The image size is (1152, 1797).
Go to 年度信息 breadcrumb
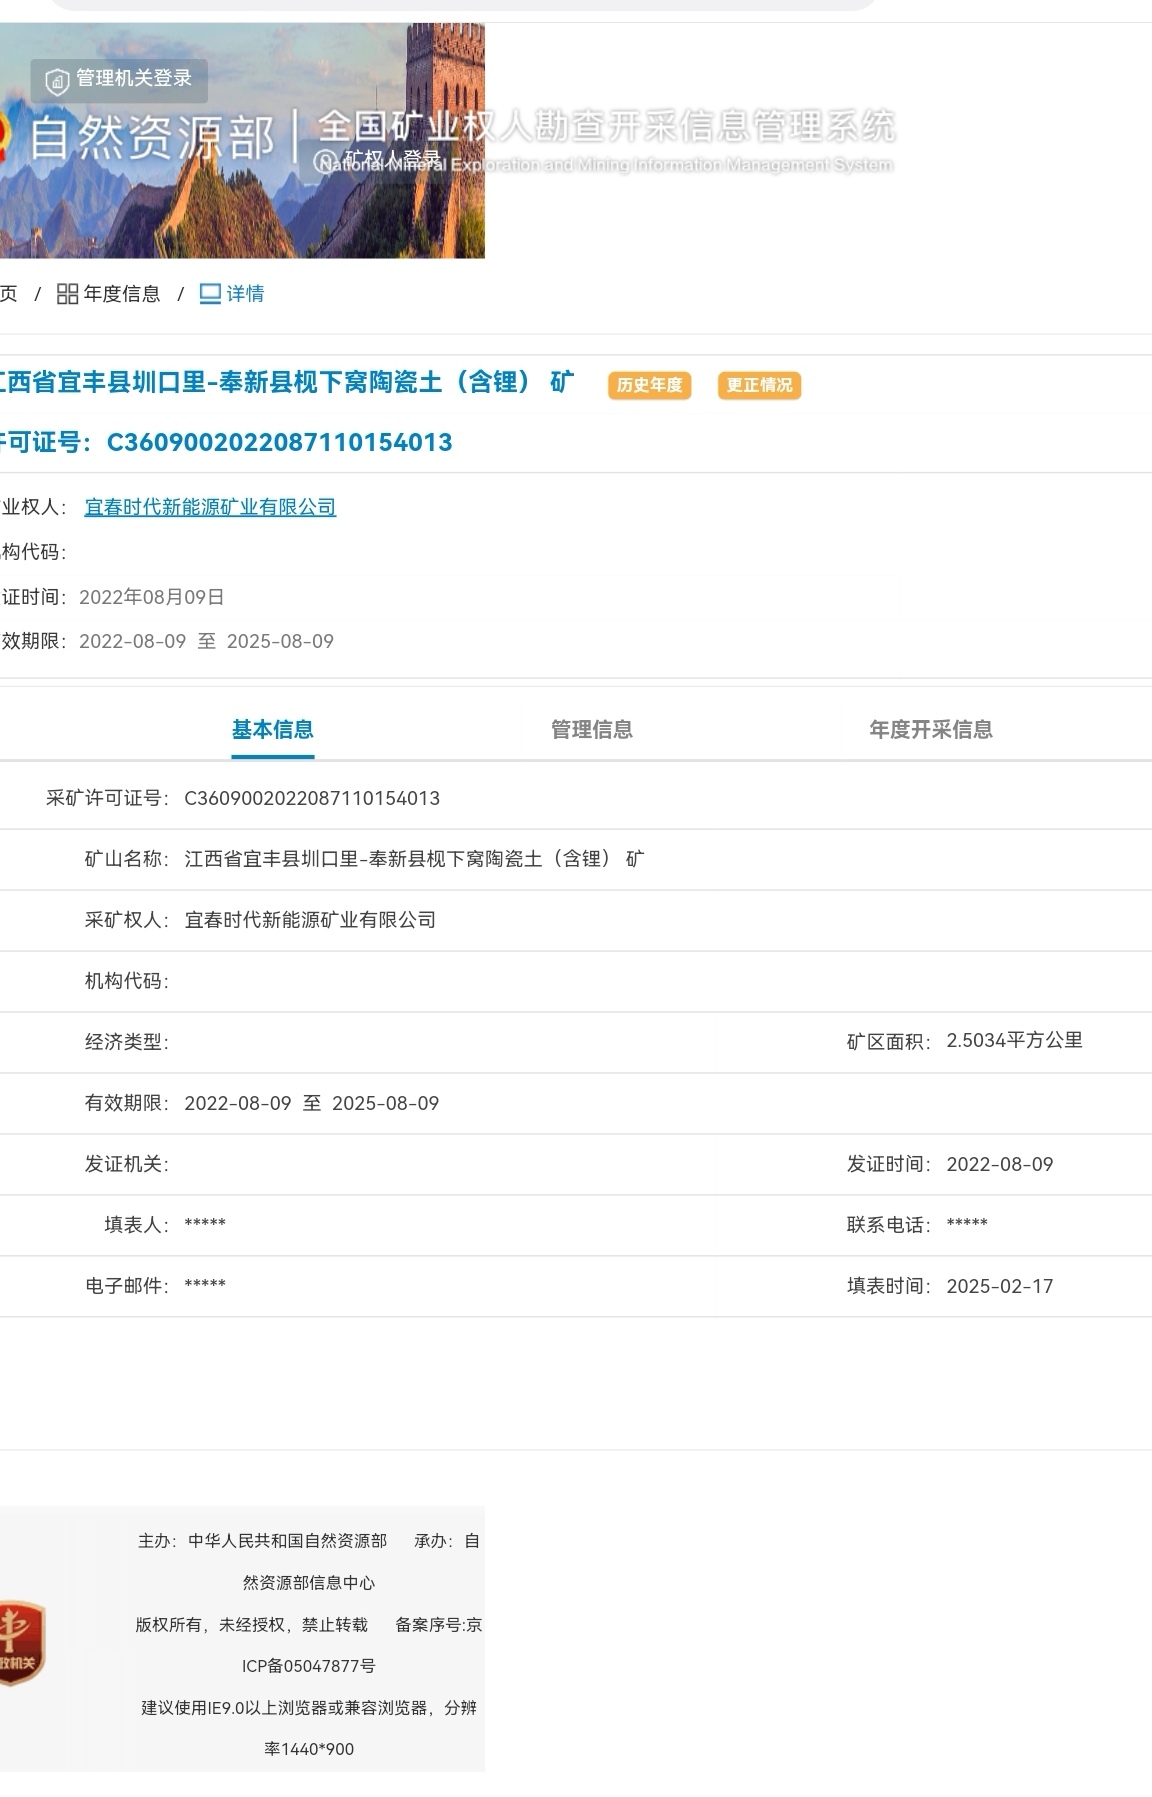coord(122,294)
